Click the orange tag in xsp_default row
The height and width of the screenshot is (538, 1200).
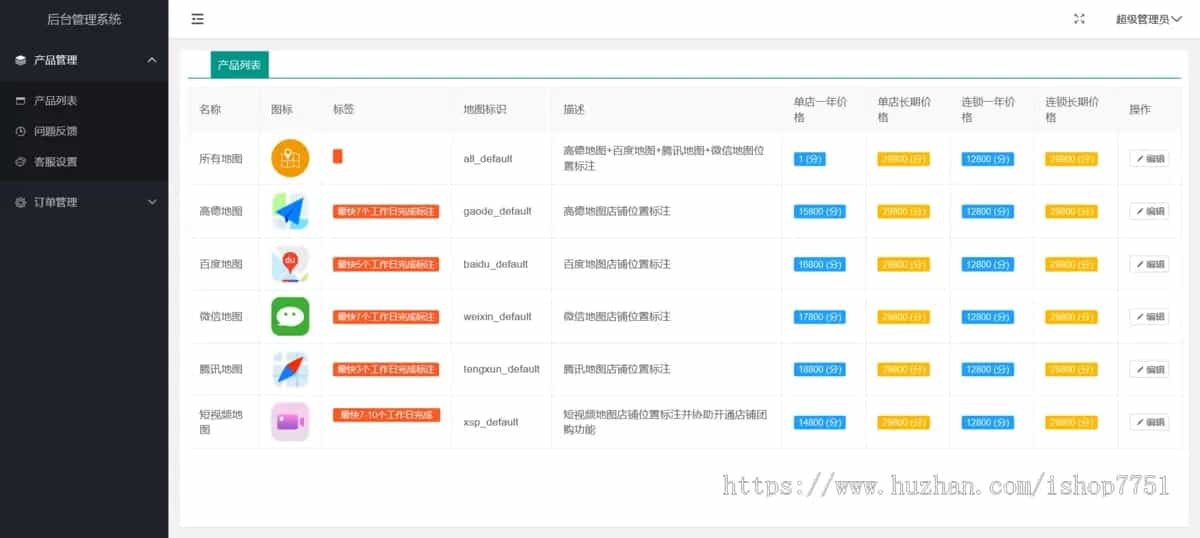(386, 415)
